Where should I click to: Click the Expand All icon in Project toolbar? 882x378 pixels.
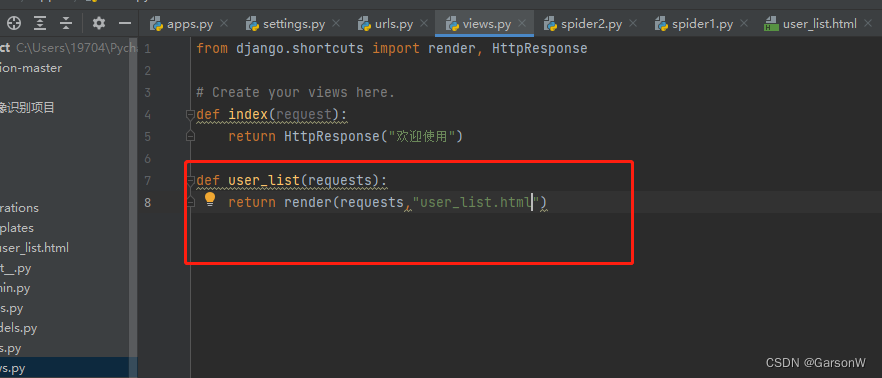pos(40,23)
